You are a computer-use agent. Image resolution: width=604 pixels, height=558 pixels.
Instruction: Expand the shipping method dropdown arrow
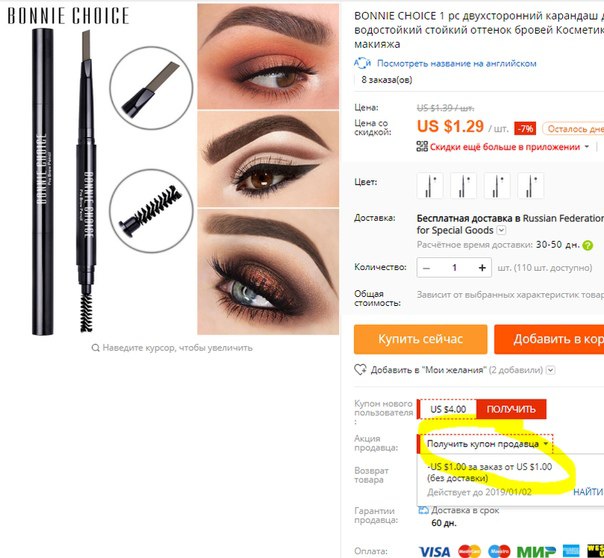[x=502, y=230]
